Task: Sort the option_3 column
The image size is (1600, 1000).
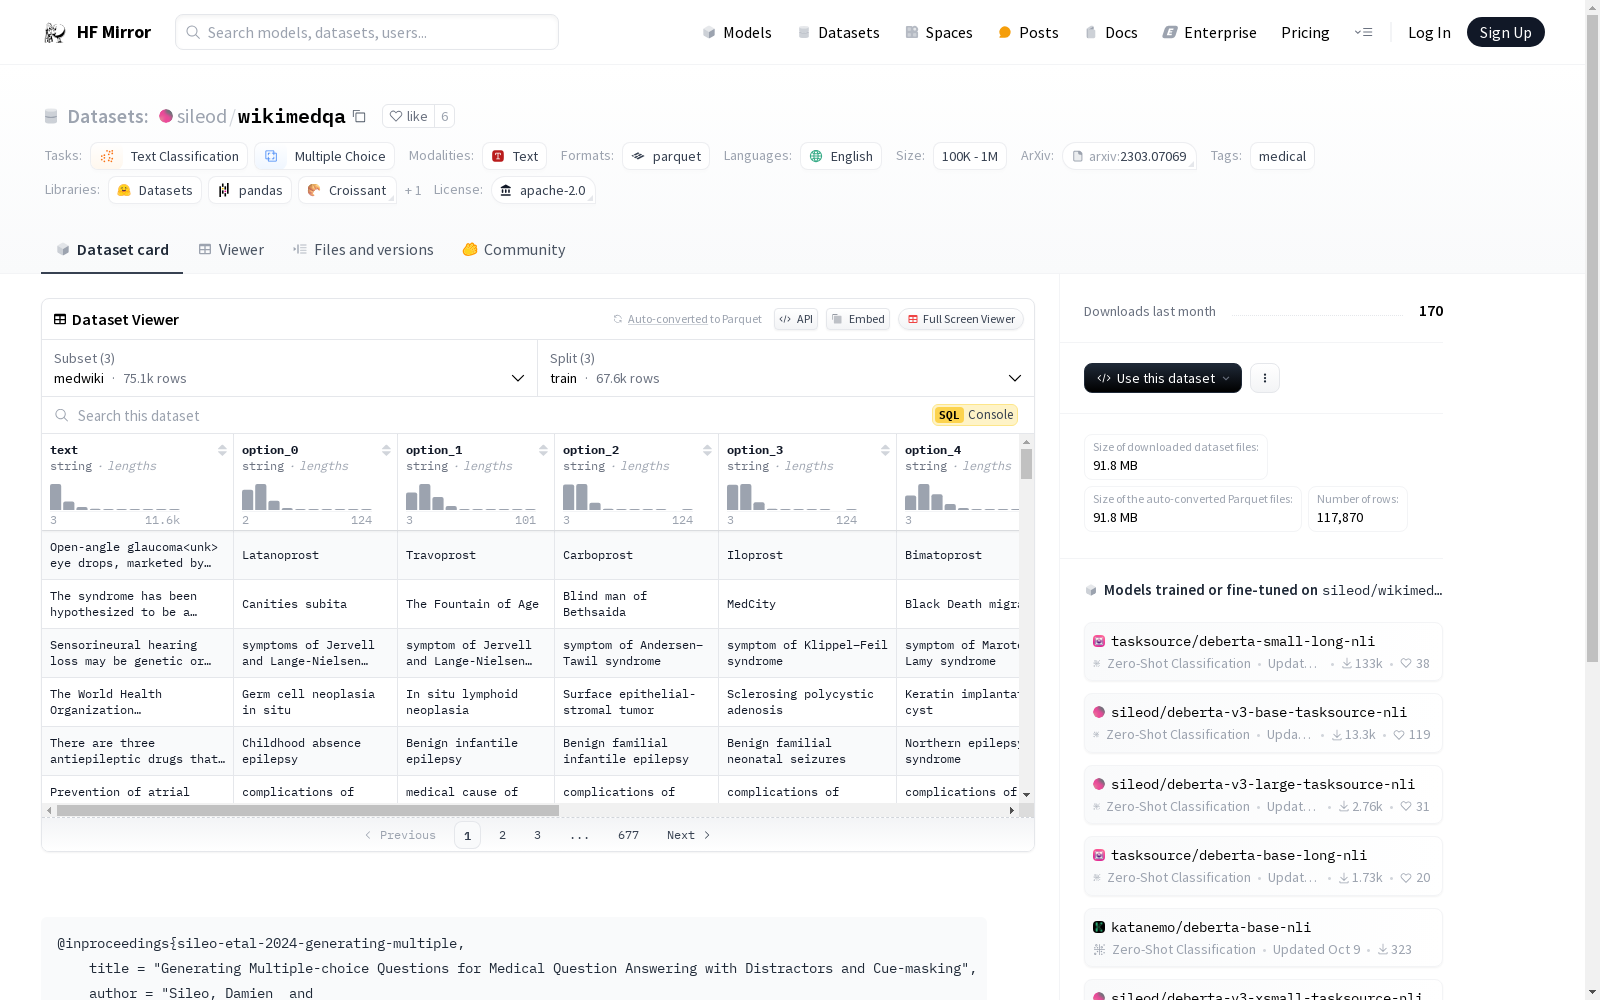Action: [x=885, y=450]
